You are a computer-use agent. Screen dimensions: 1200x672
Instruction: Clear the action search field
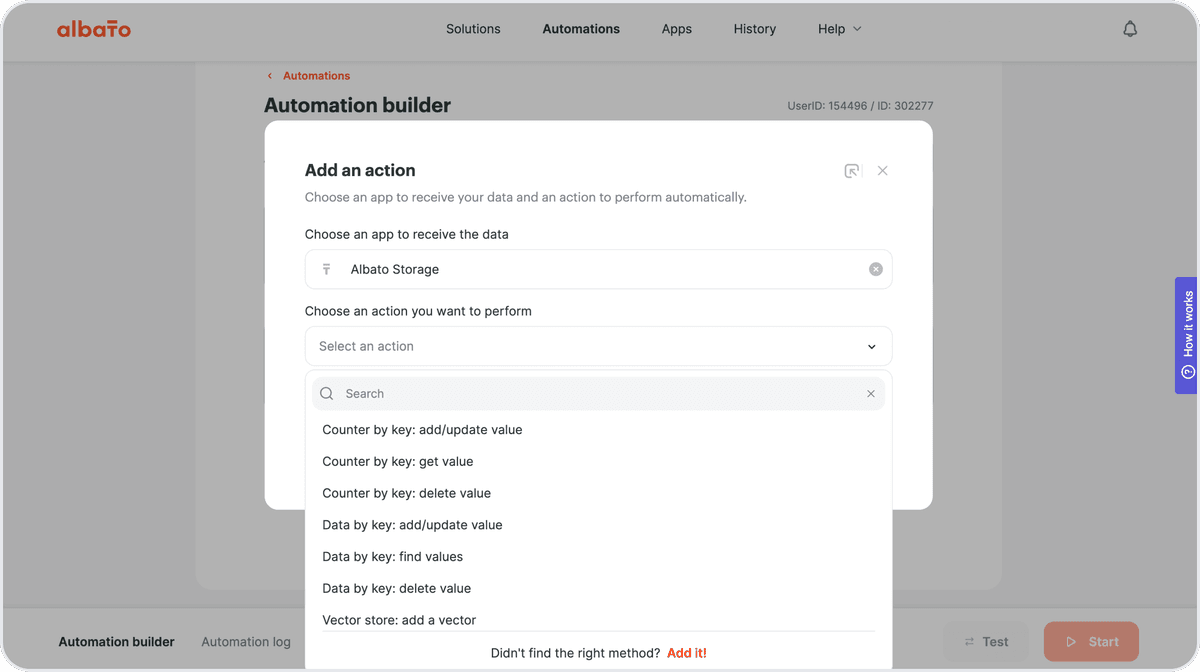pyautogui.click(x=871, y=394)
